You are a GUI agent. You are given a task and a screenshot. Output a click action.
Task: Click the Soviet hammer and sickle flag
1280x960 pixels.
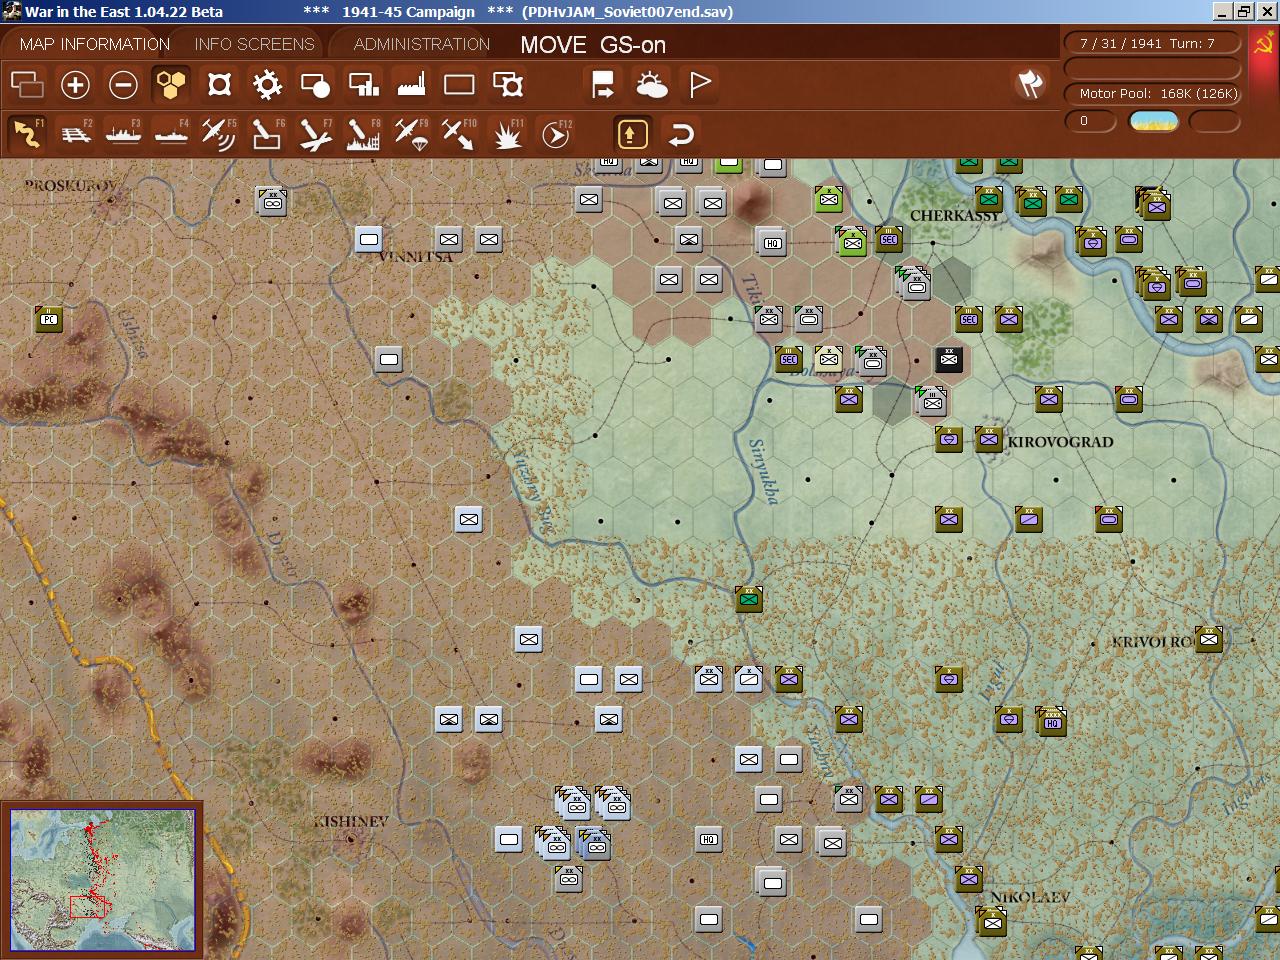pyautogui.click(x=1264, y=44)
